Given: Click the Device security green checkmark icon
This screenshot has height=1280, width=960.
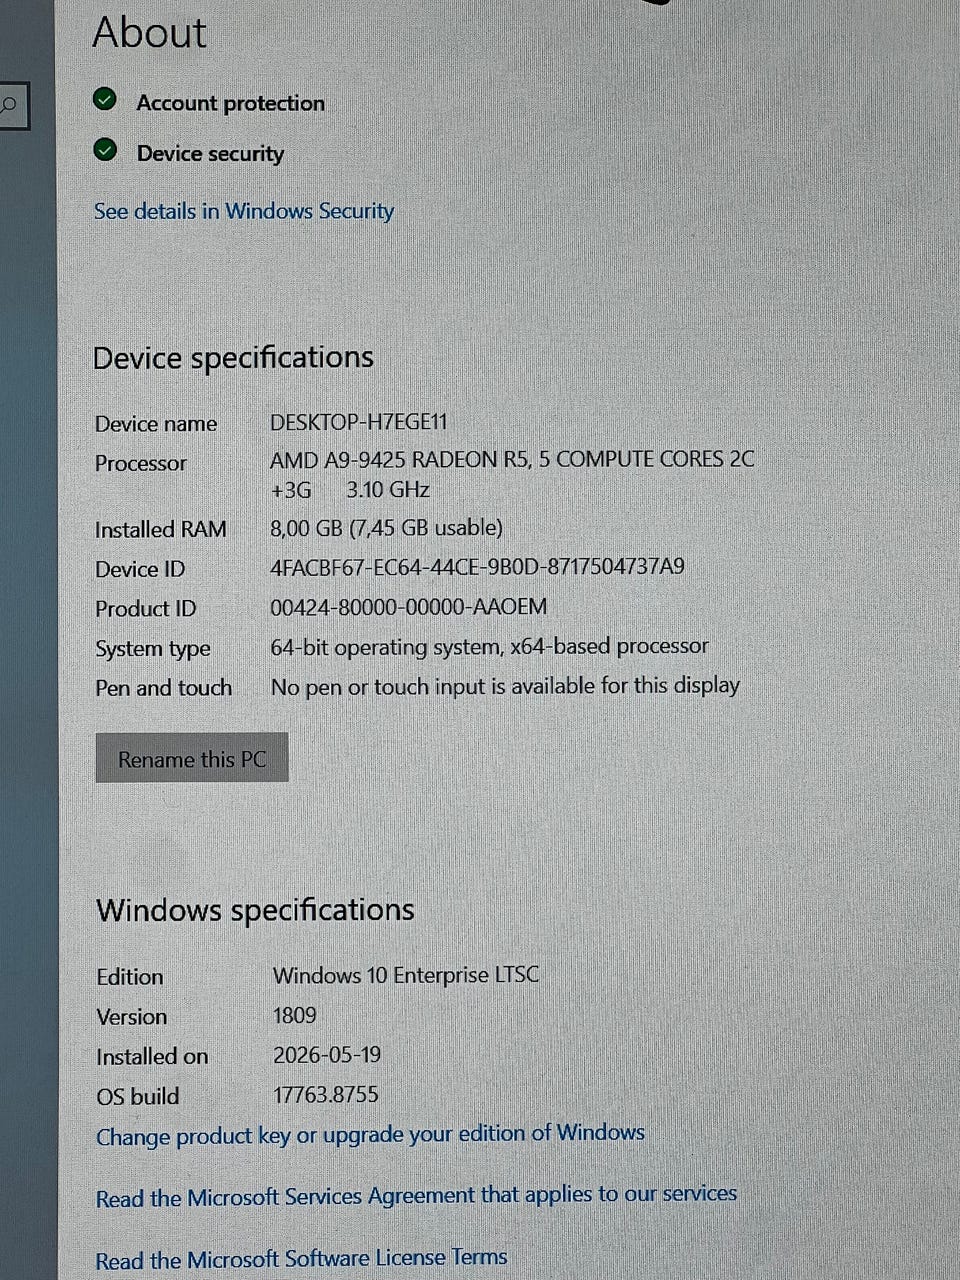Looking at the screenshot, I should point(105,151).
